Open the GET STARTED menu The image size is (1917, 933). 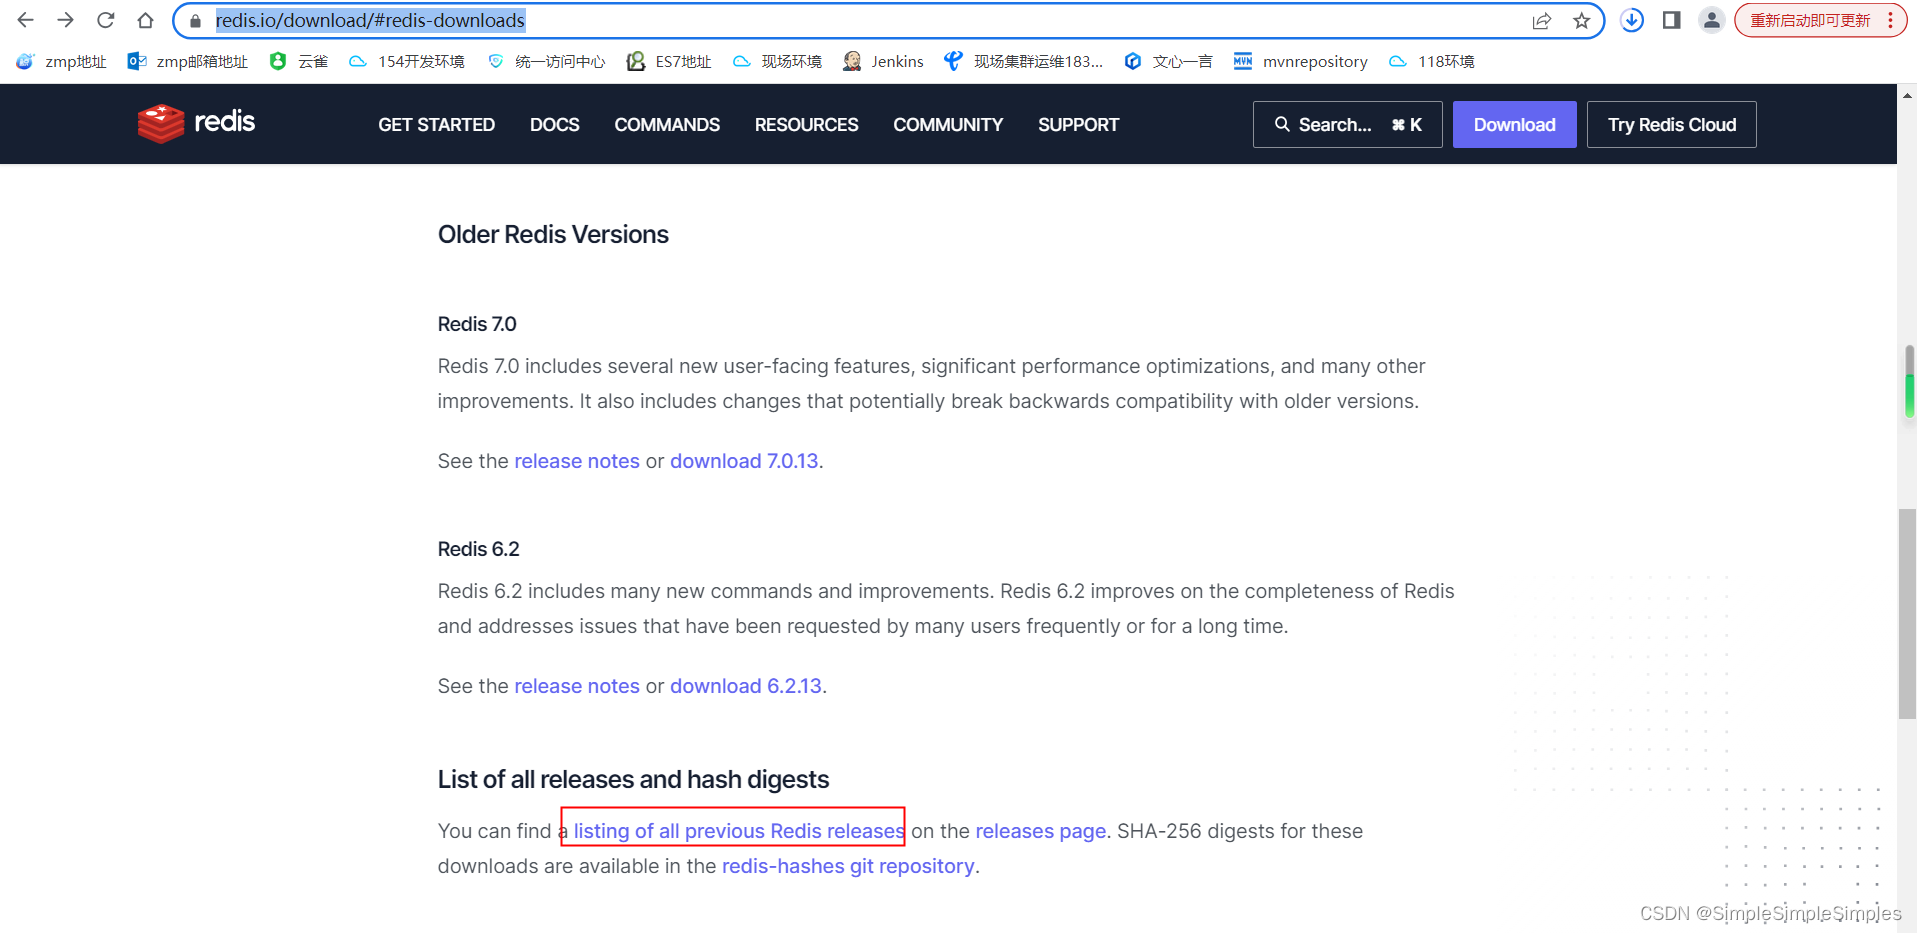(x=436, y=125)
